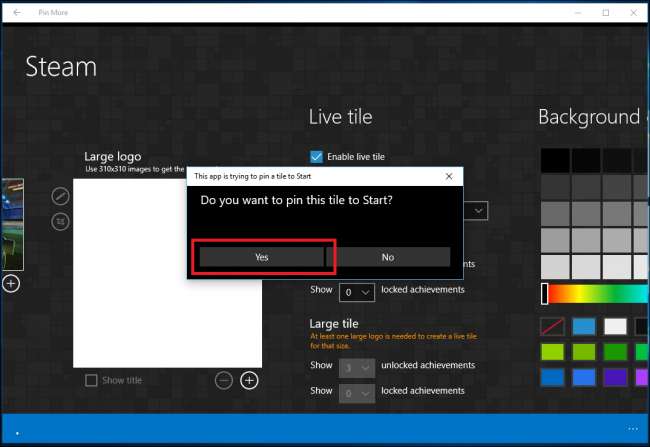Click the Large tile warning text in orange
Screen dimensions: 650x447
[393, 340]
